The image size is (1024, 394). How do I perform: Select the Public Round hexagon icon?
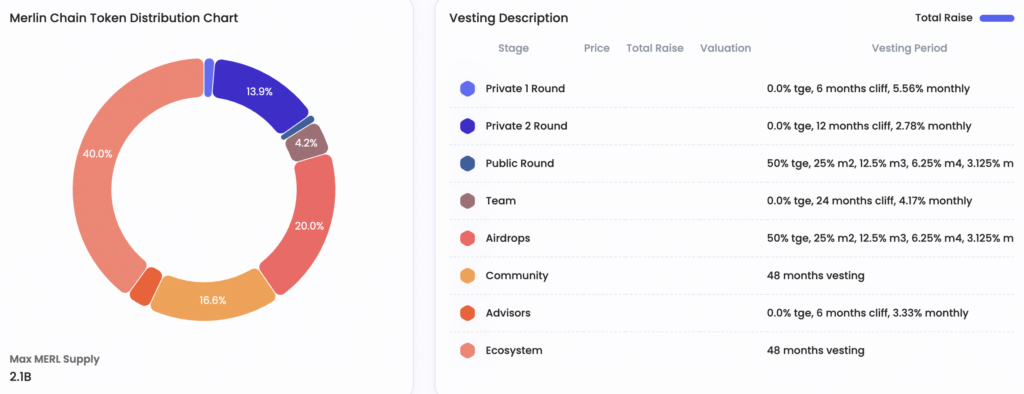click(467, 163)
